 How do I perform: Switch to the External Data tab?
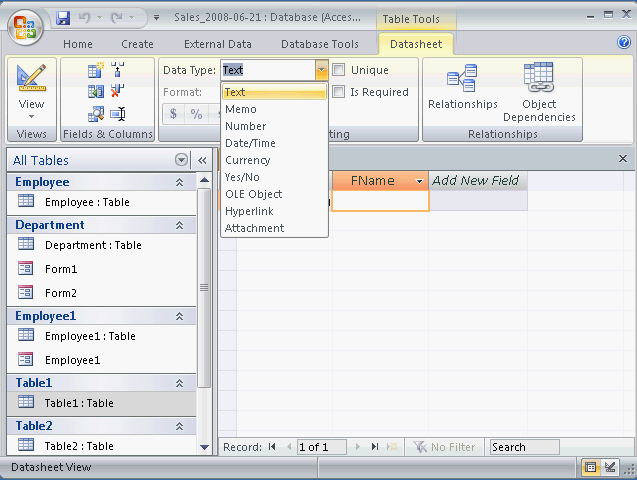coord(217,44)
